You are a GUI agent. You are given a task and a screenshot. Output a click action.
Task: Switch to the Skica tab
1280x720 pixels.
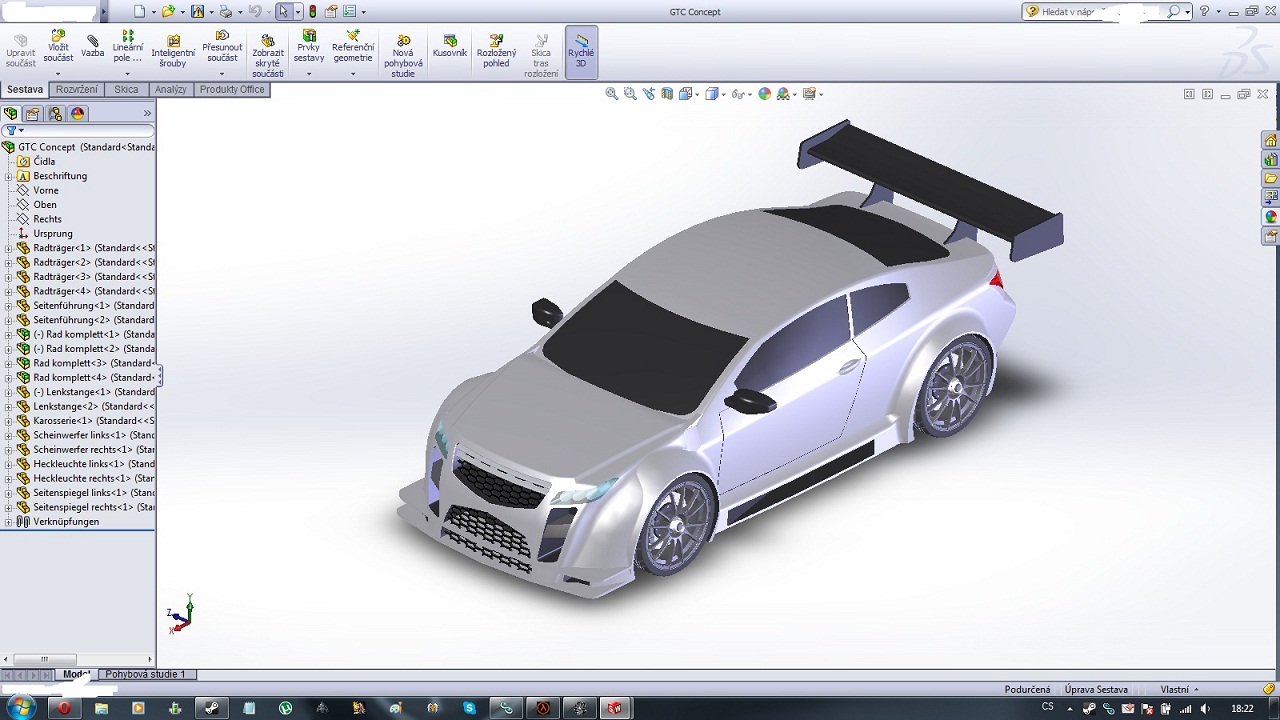(x=126, y=90)
